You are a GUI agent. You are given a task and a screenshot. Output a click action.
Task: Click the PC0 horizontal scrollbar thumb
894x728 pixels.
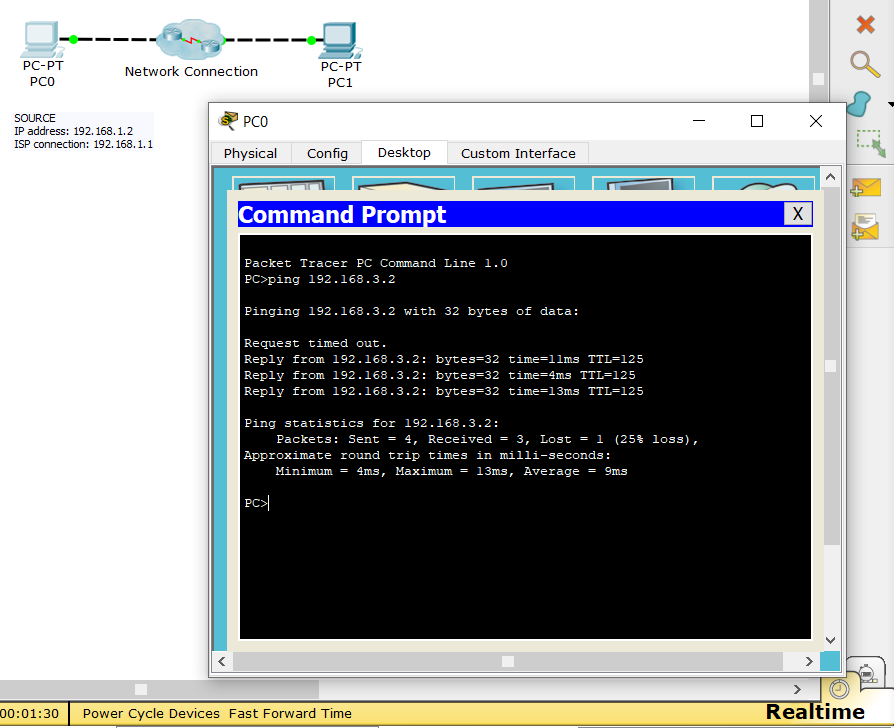tap(507, 661)
